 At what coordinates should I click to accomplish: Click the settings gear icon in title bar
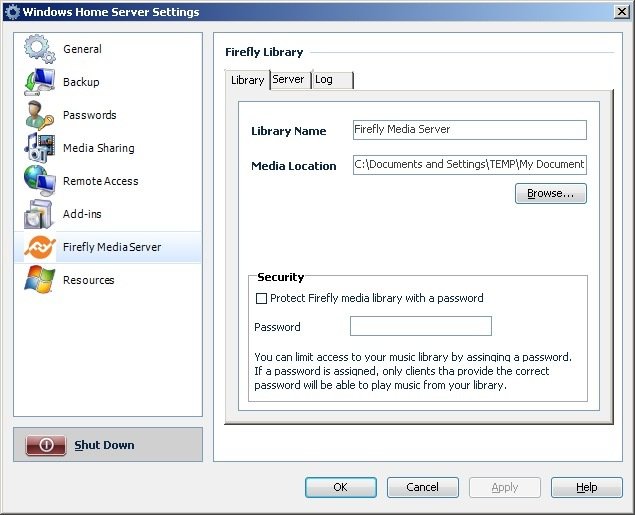(x=12, y=12)
